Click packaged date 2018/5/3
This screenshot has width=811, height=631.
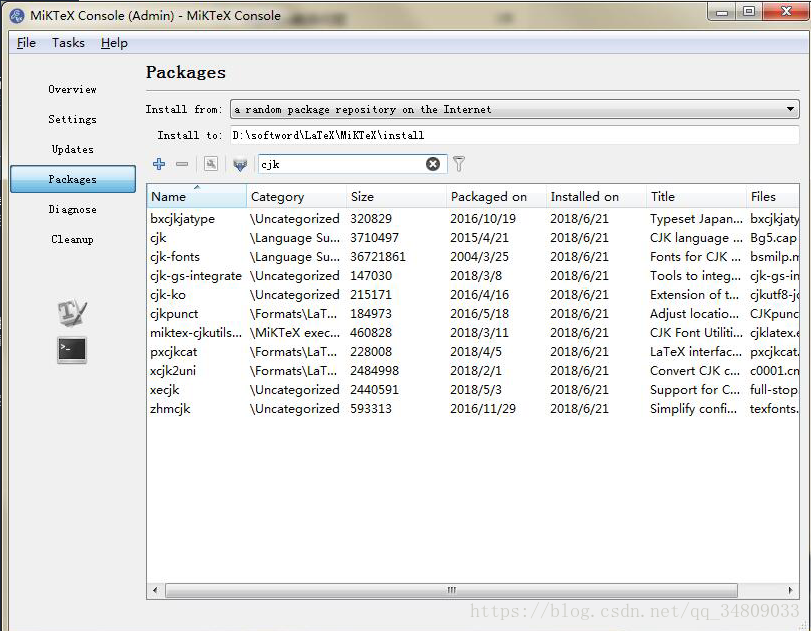[x=475, y=390]
